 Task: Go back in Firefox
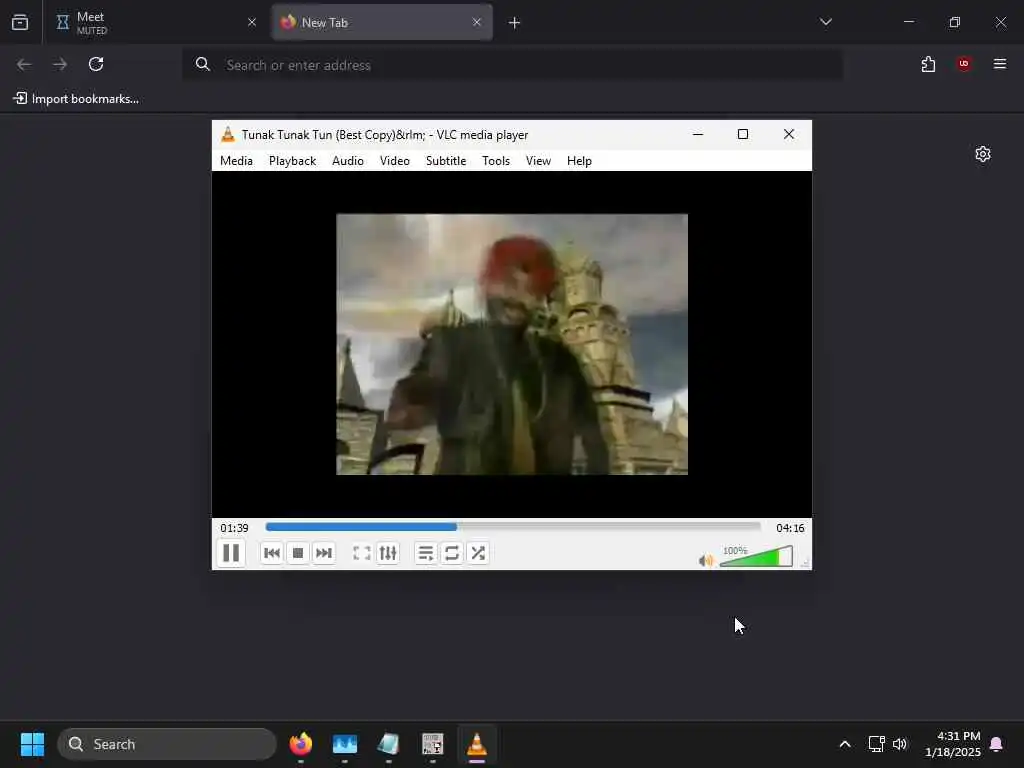[x=24, y=64]
